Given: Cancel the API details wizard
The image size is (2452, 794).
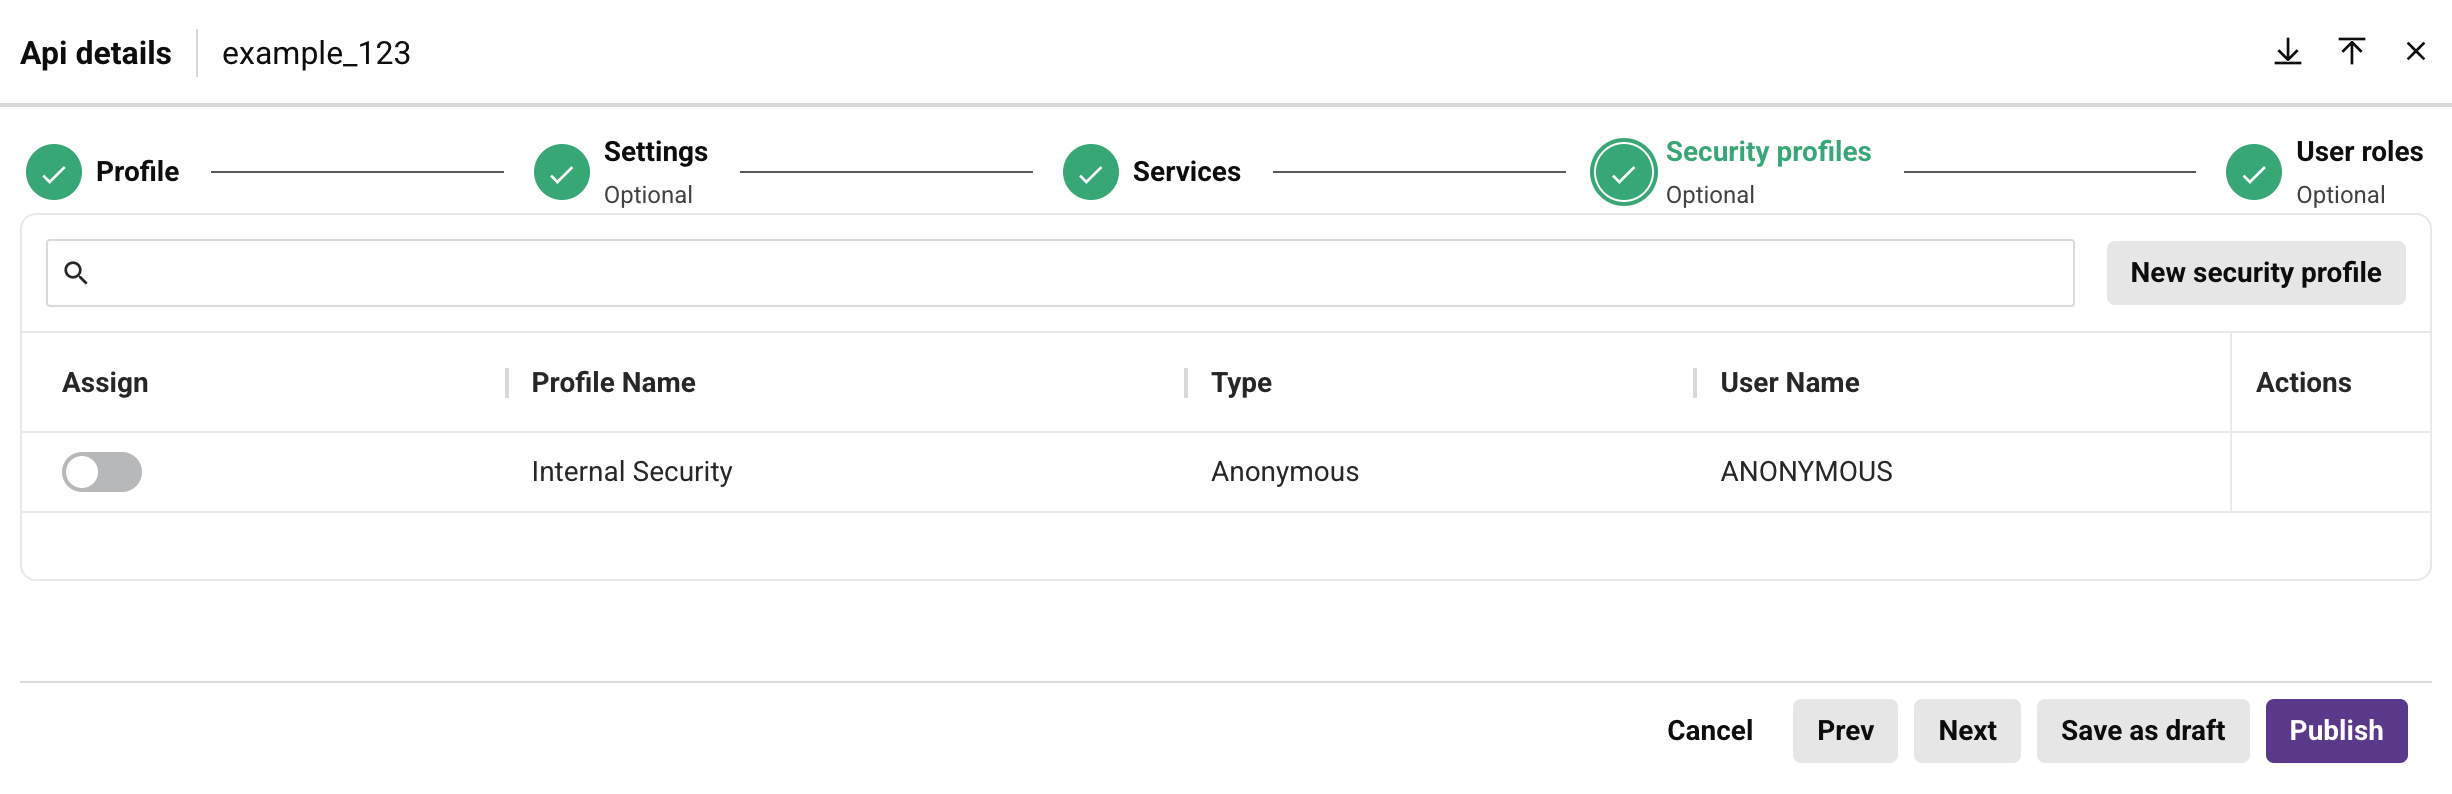Looking at the screenshot, I should pos(1709,730).
